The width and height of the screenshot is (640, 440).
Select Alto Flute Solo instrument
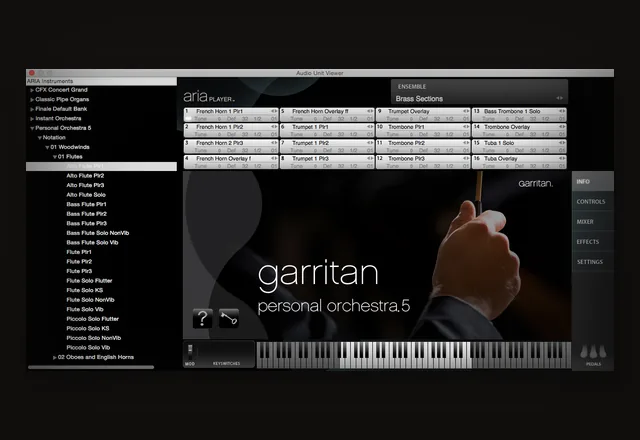tap(86, 195)
